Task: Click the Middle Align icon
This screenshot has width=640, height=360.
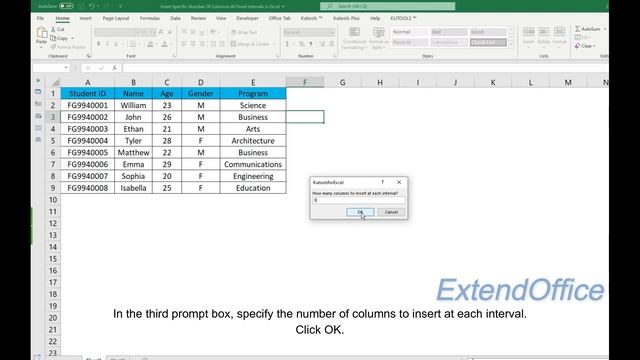Action: [x=193, y=32]
